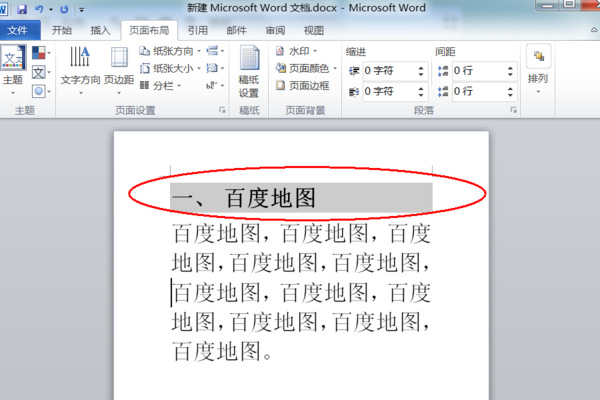Image resolution: width=600 pixels, height=400 pixels.
Task: Click the spacing before icon
Action: tap(443, 71)
